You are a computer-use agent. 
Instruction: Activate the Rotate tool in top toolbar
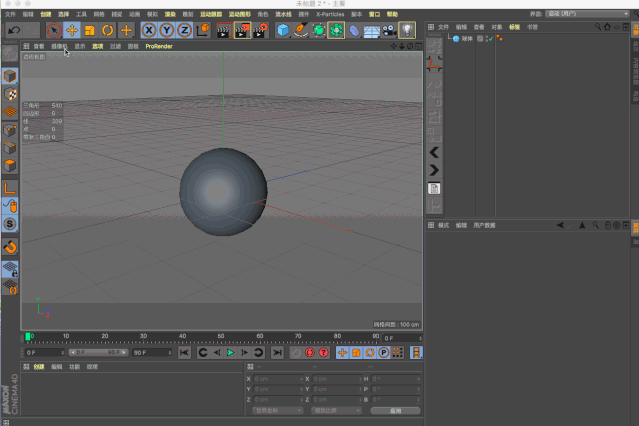(108, 30)
